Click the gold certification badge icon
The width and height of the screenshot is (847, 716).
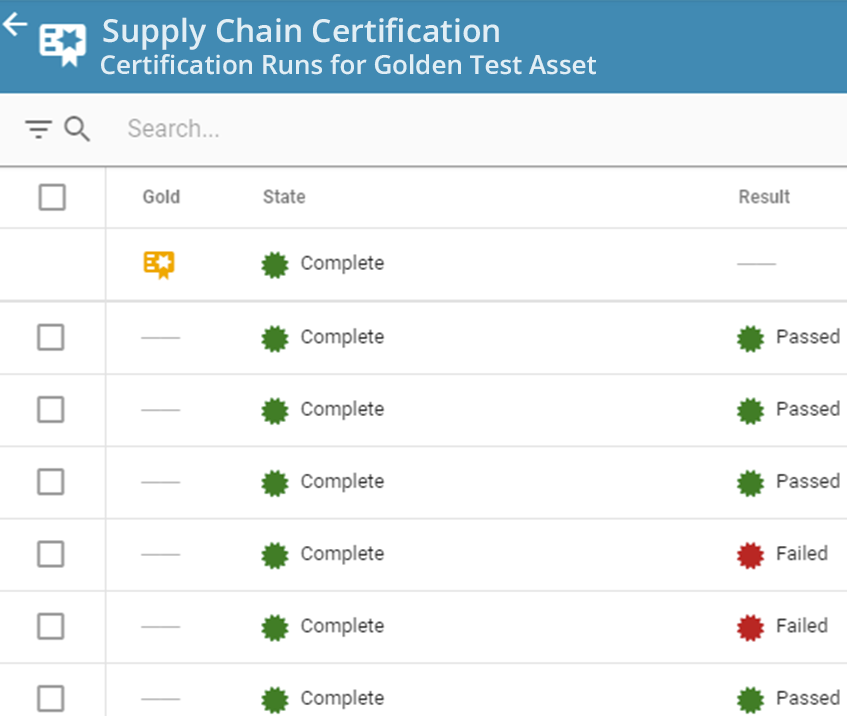(159, 264)
